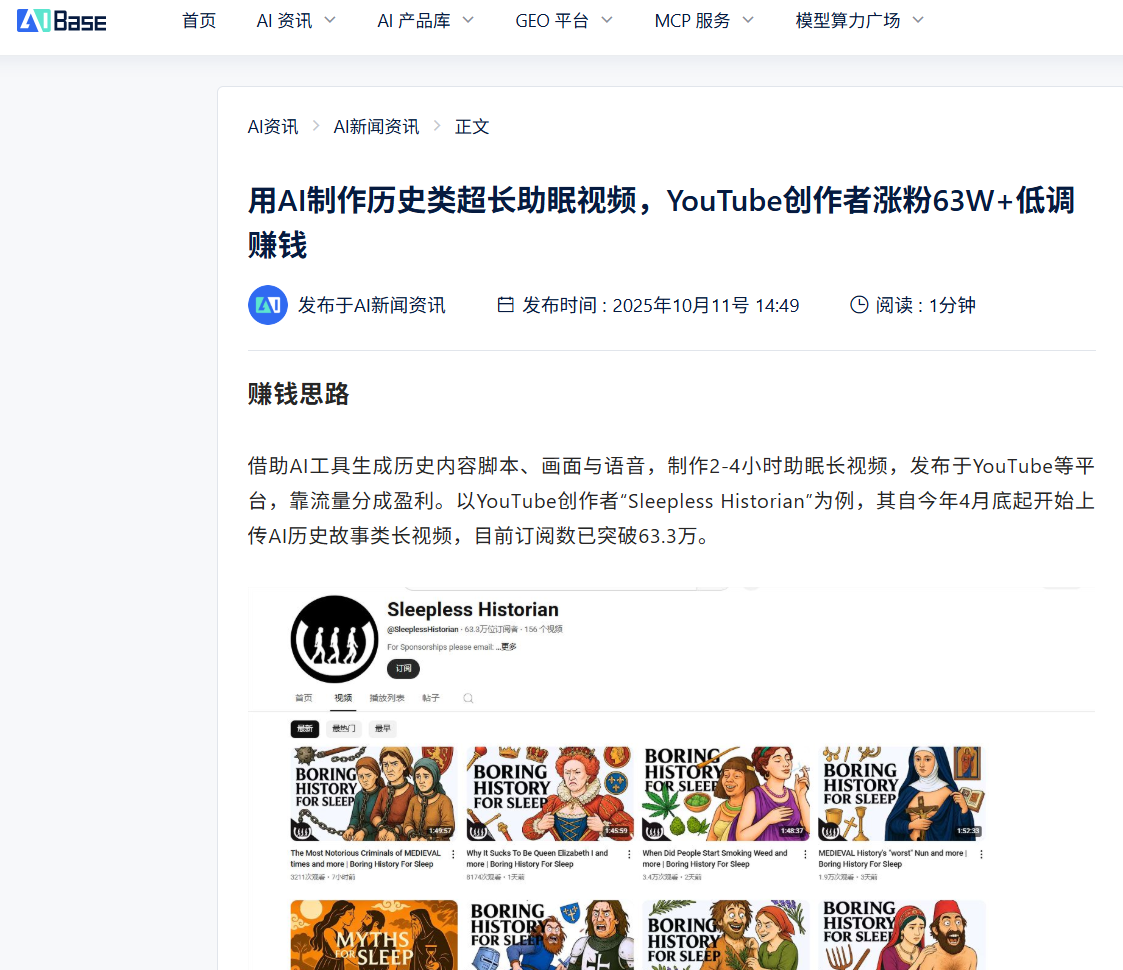
Task: Click the article title about YouTube创作者涨粉63W+
Action: 661,222
